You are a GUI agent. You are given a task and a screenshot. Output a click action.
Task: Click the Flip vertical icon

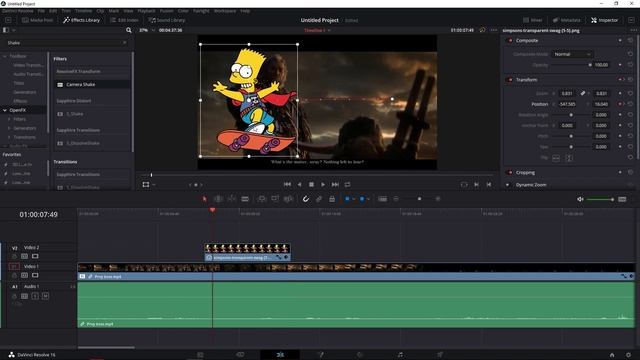pyautogui.click(x=569, y=158)
